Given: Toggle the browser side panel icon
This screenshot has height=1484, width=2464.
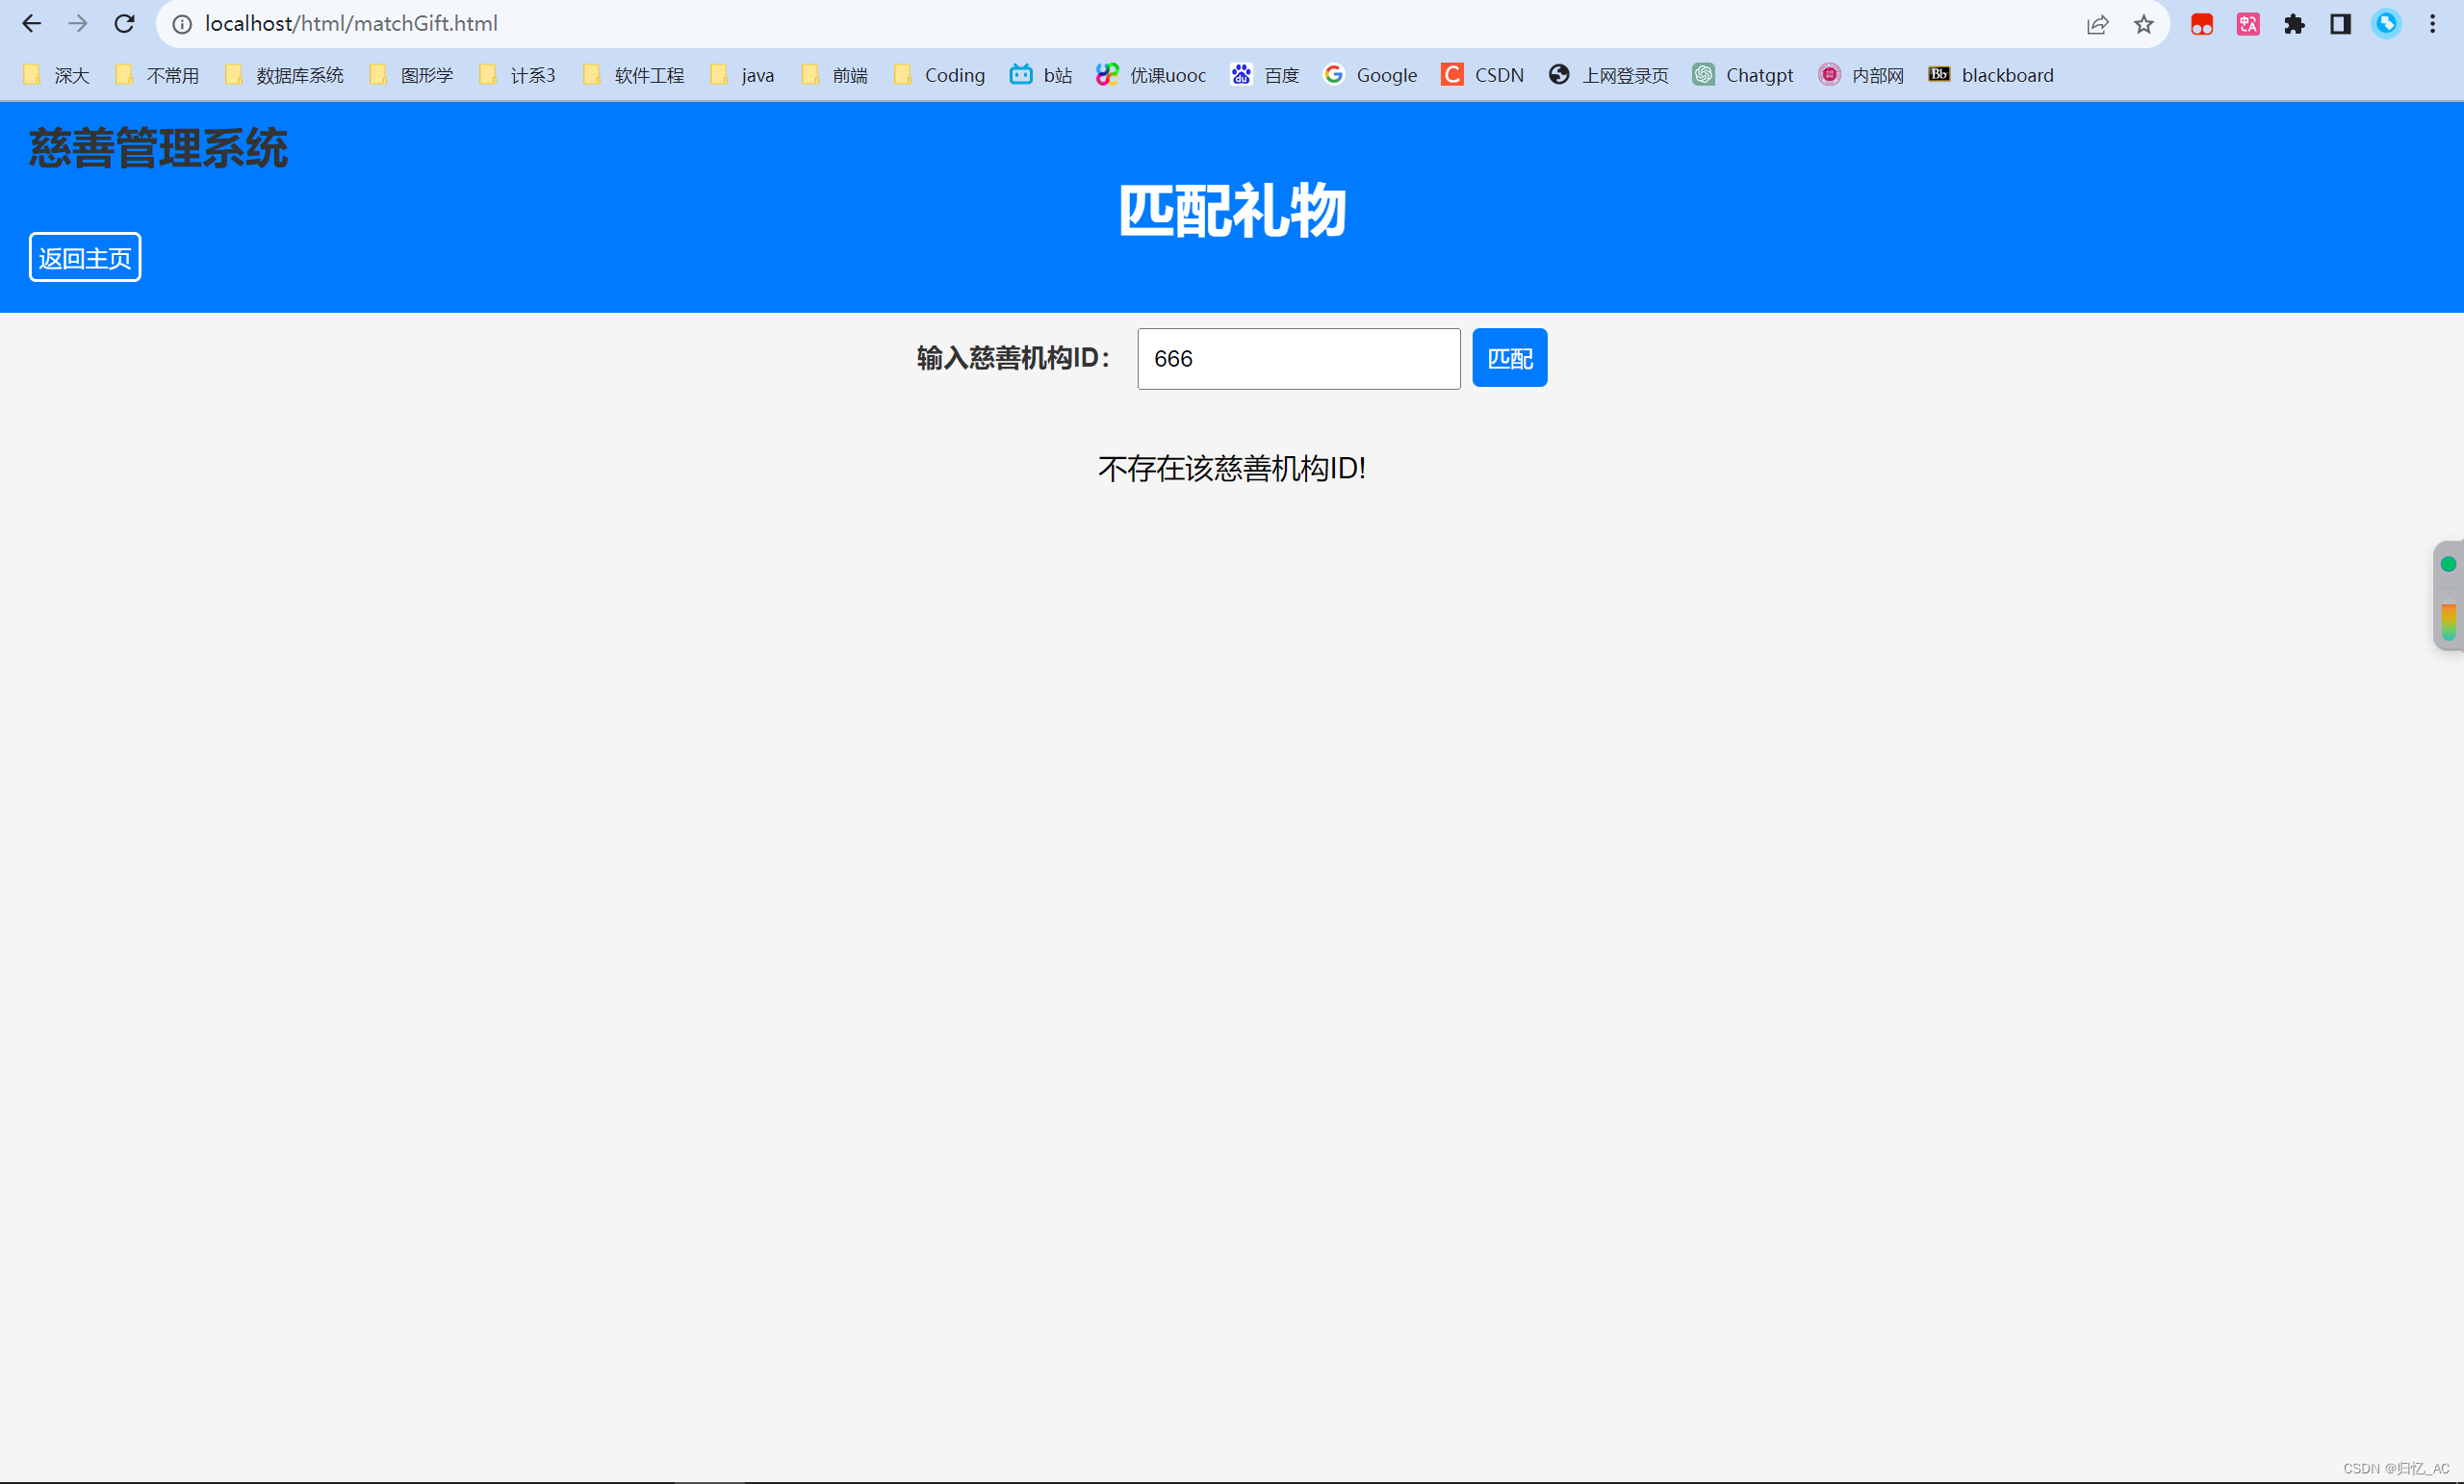Looking at the screenshot, I should pyautogui.click(x=2340, y=24).
